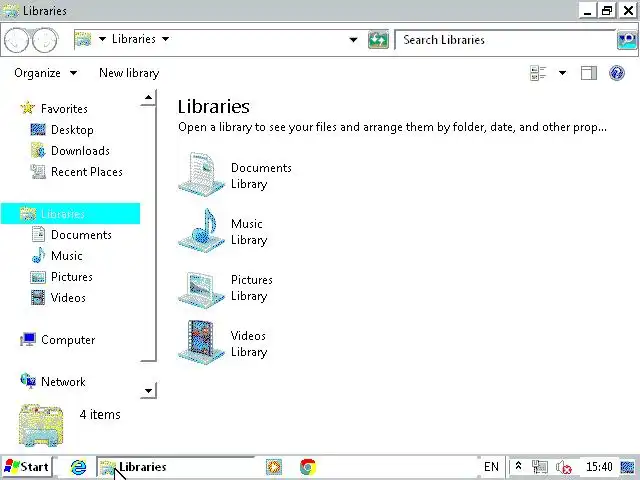Expand the views options dropdown arrow

(x=562, y=73)
